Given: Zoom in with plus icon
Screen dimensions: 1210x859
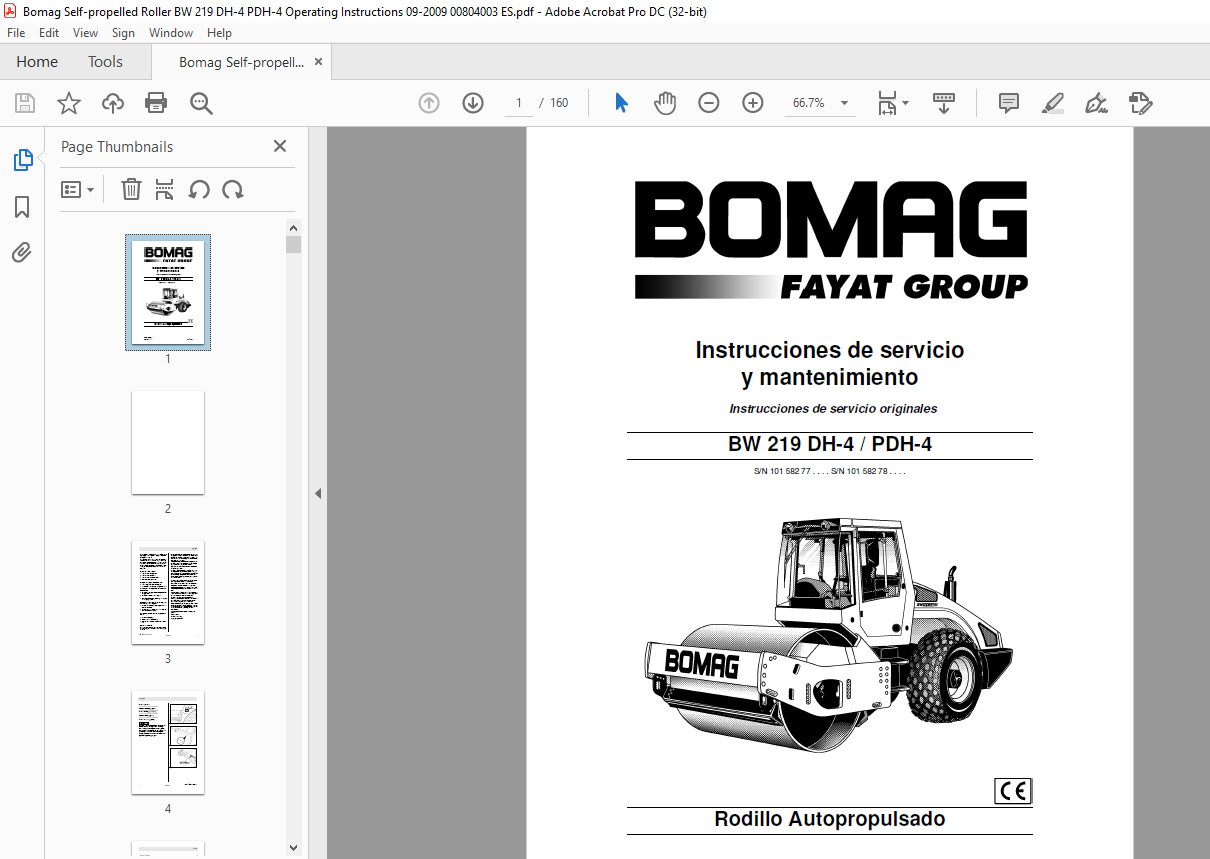Looking at the screenshot, I should (x=753, y=103).
